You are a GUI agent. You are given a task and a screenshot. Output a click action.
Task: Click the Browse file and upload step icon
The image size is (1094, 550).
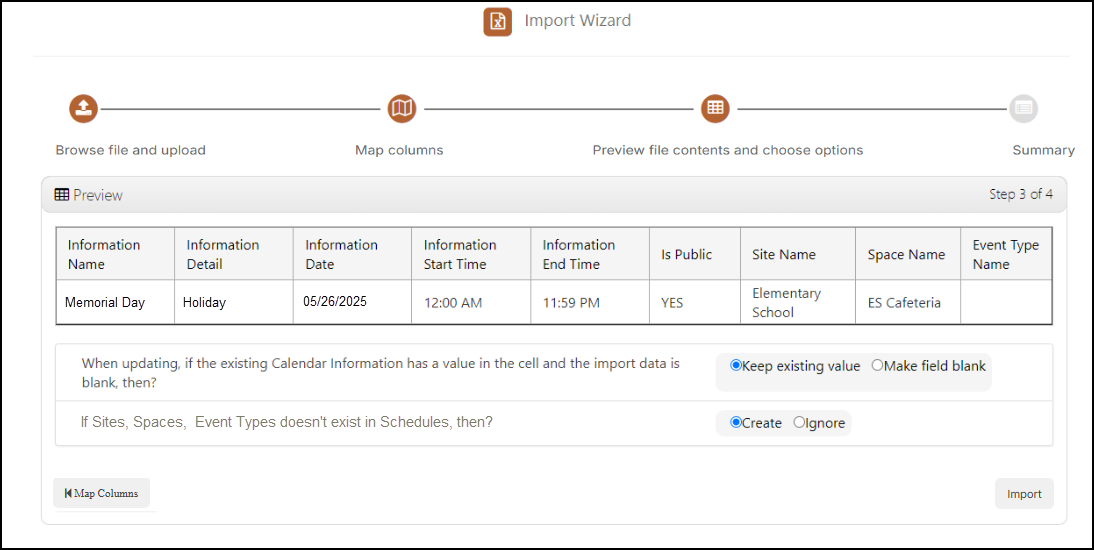[x=84, y=108]
